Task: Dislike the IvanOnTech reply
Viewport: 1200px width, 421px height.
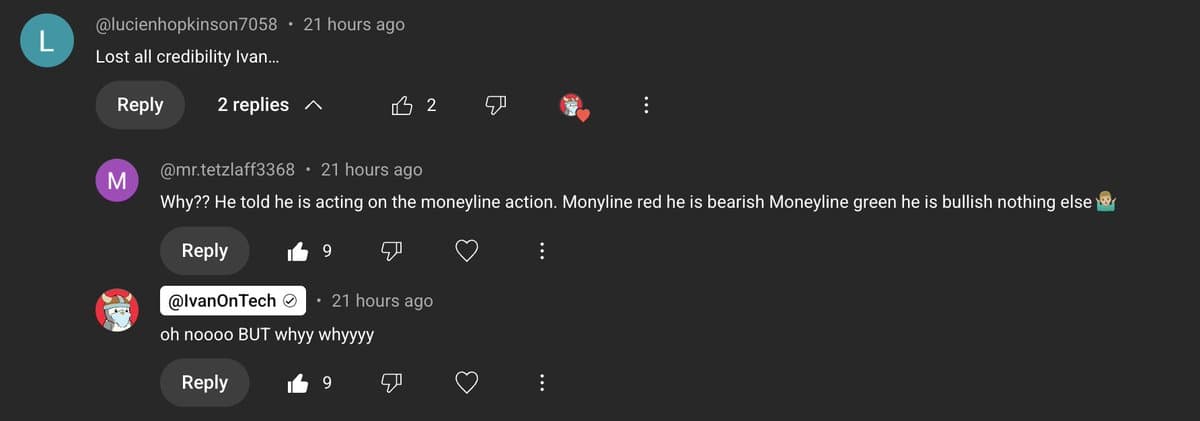Action: (391, 383)
